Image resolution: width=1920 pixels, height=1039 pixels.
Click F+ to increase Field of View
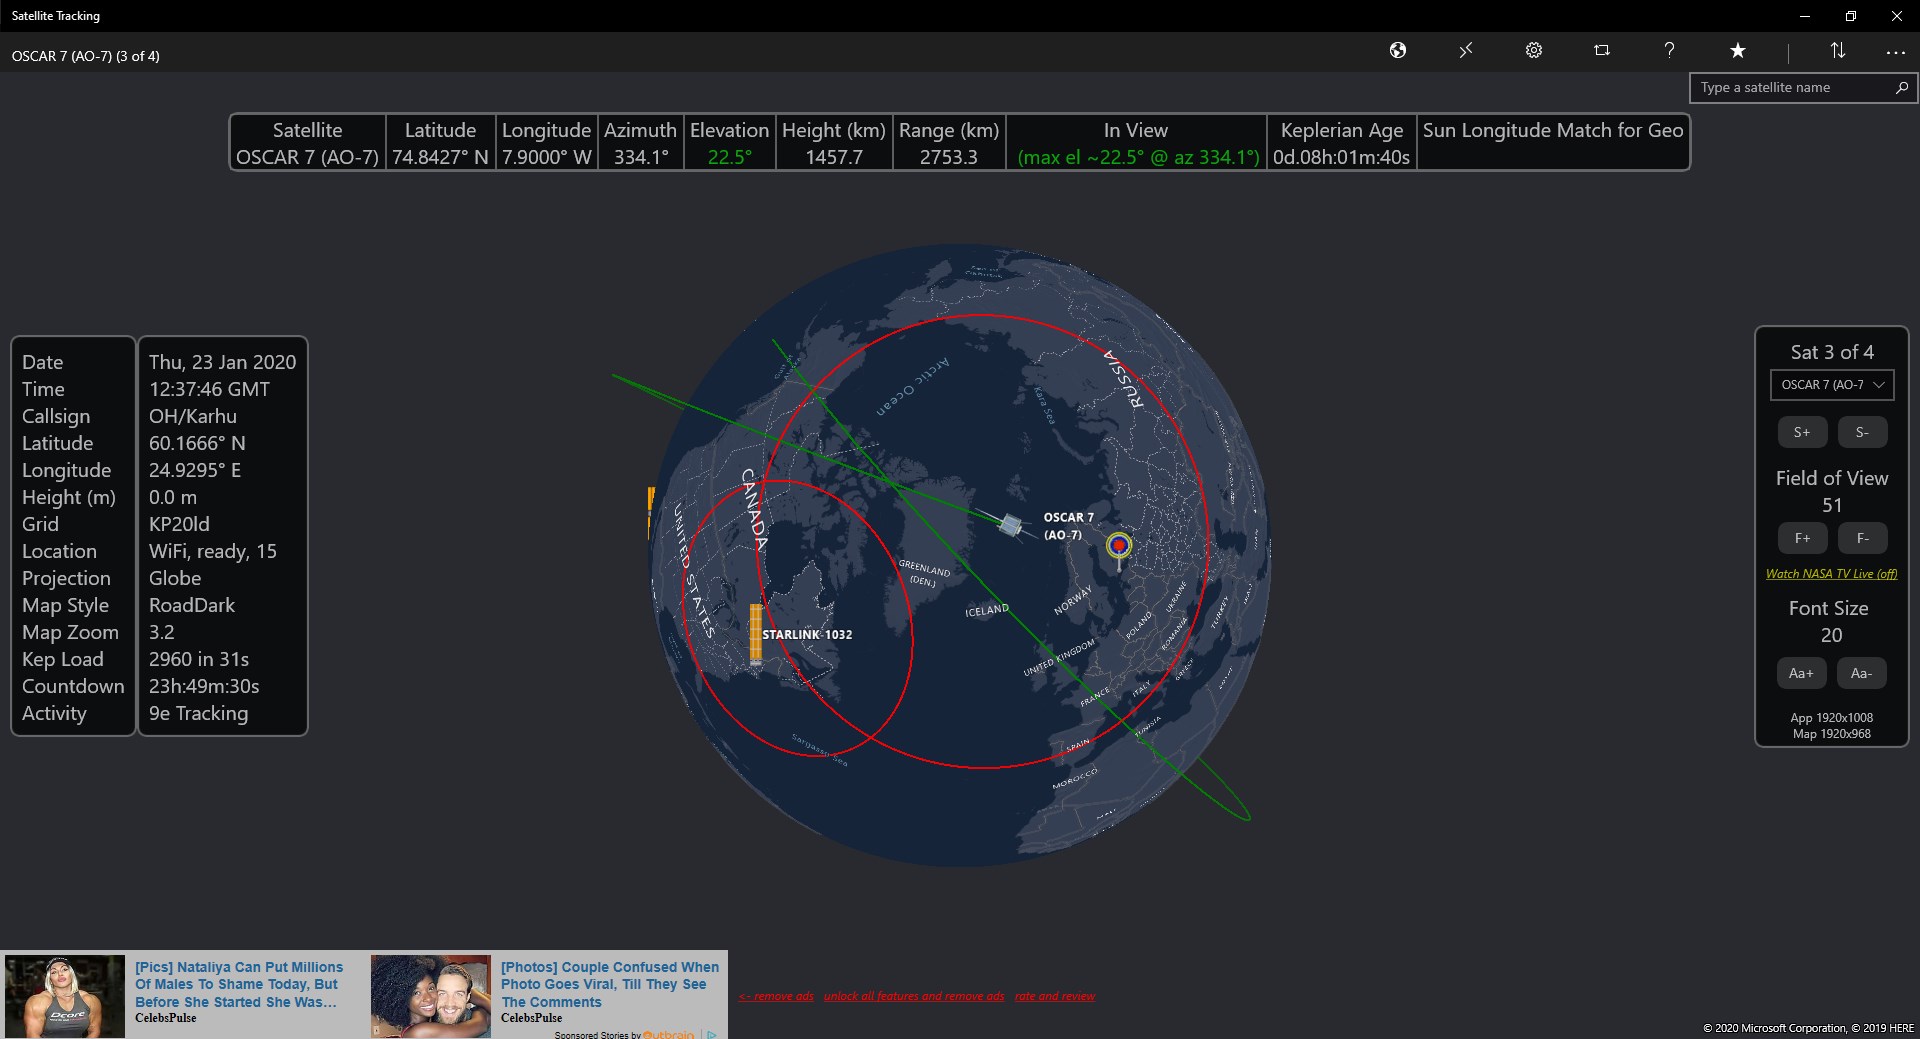point(1802,538)
